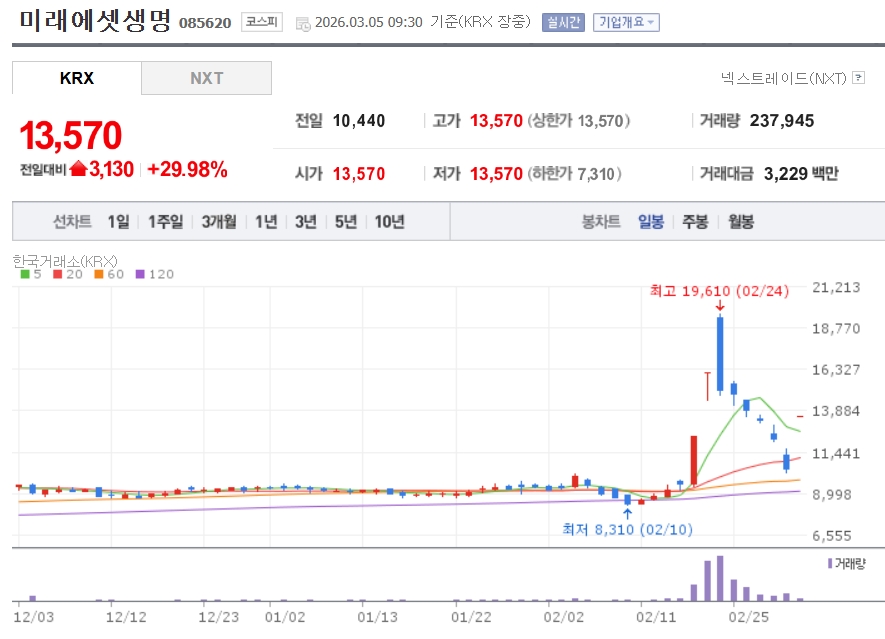Click the 최고 19,610 (02/24) label
Image resolution: width=885 pixels, height=639 pixels.
coord(719,291)
